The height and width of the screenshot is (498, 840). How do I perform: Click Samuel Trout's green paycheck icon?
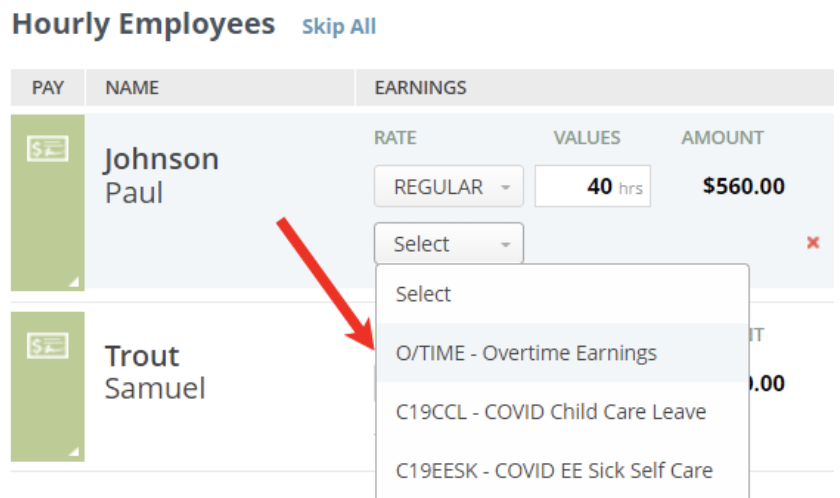[48, 345]
